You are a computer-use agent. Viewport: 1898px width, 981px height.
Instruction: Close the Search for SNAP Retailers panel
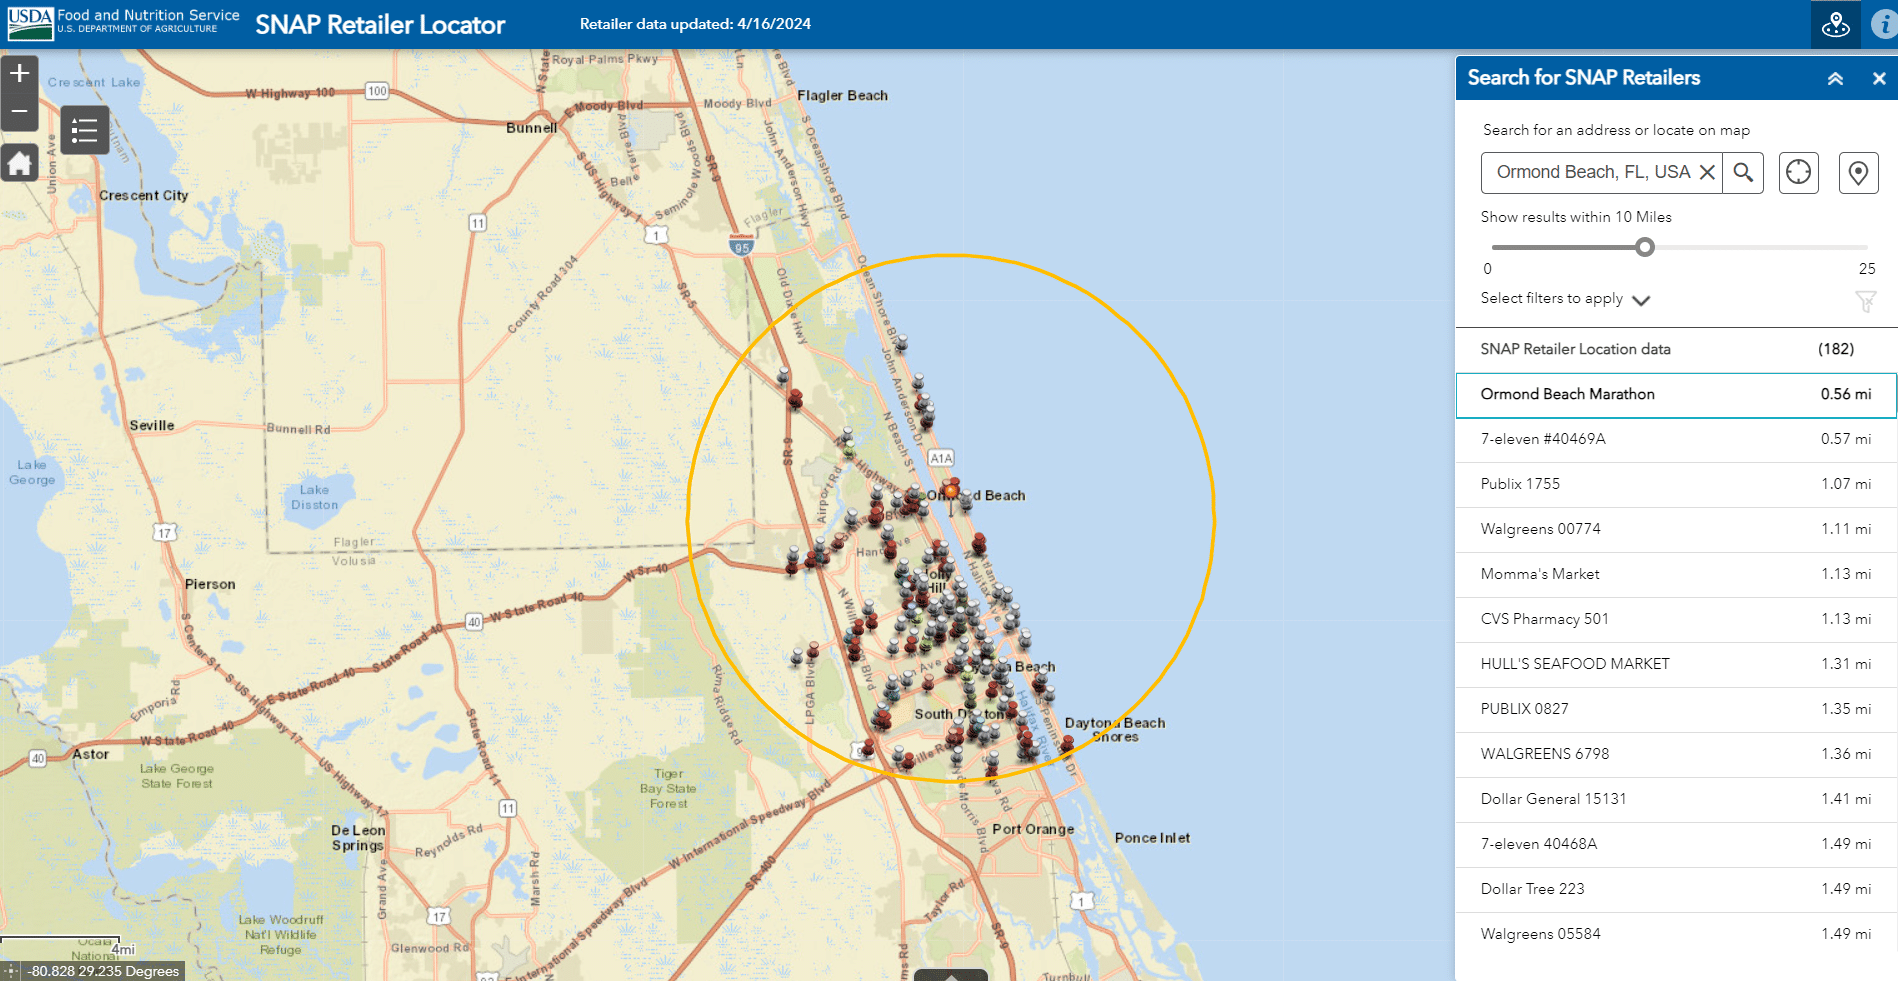(1879, 78)
